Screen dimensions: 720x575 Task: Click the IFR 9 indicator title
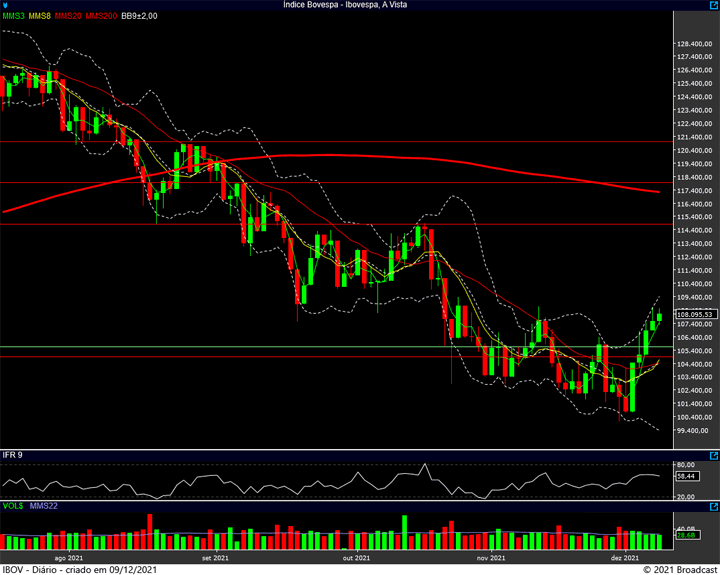[x=12, y=455]
